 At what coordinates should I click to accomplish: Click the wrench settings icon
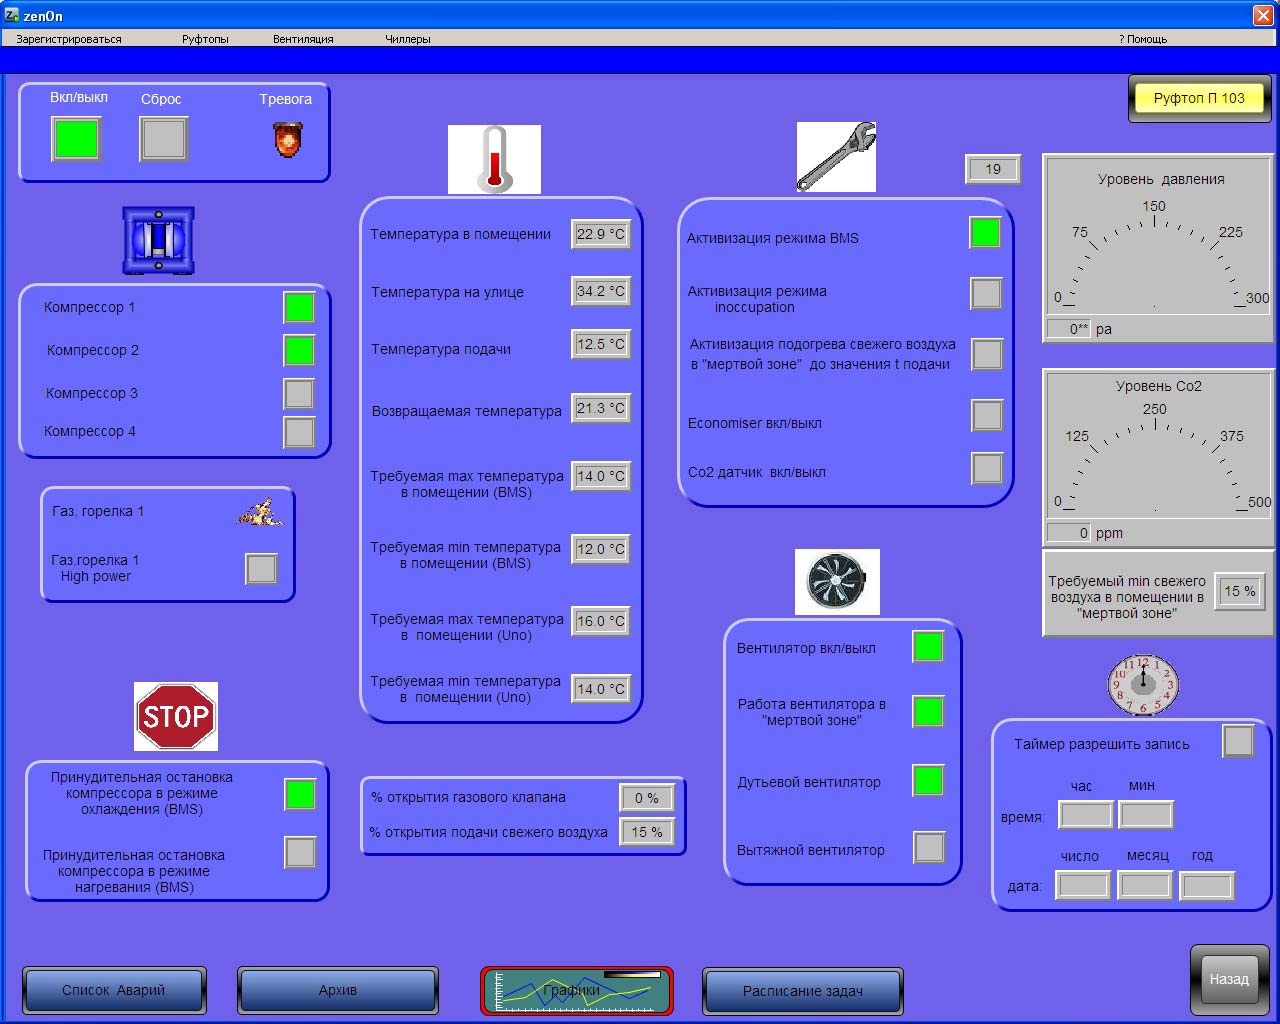tap(836, 157)
